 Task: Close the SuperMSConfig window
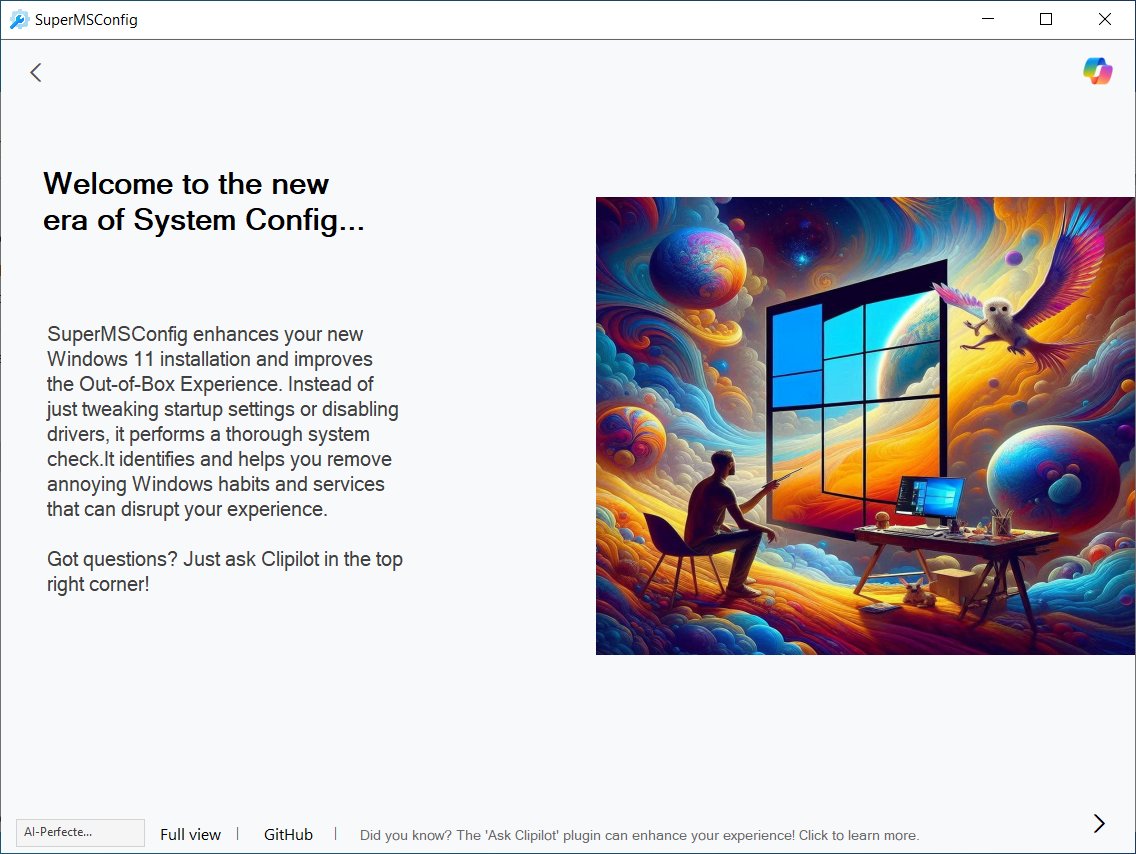[x=1104, y=19]
